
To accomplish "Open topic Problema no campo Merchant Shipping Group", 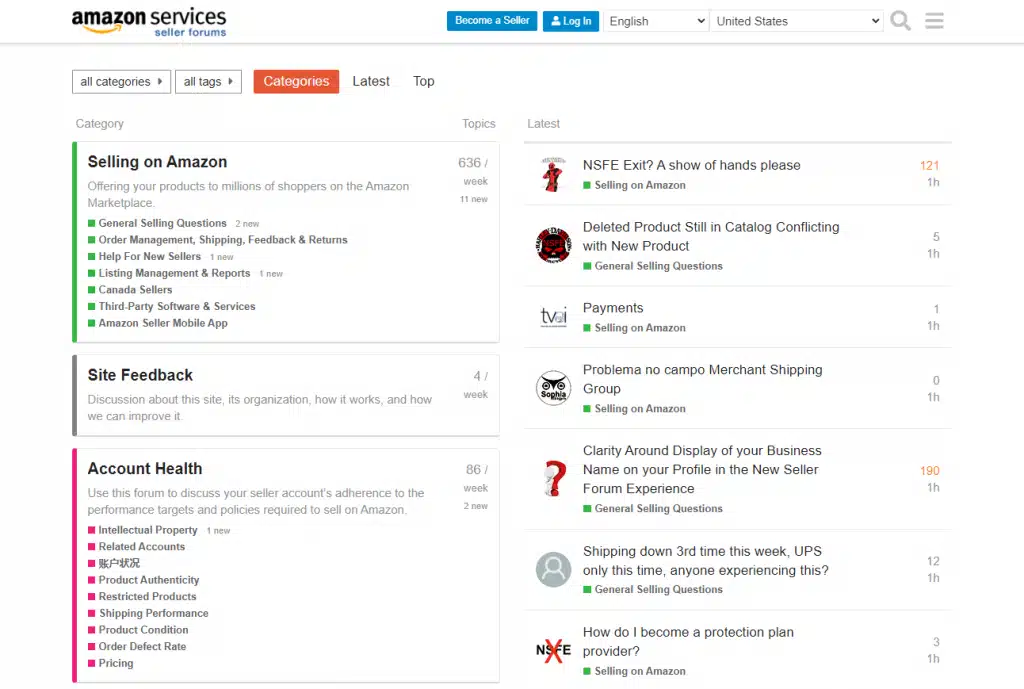I will (703, 379).
